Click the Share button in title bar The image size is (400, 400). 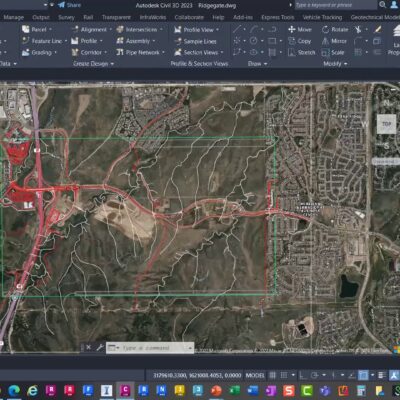pyautogui.click(x=69, y=5)
